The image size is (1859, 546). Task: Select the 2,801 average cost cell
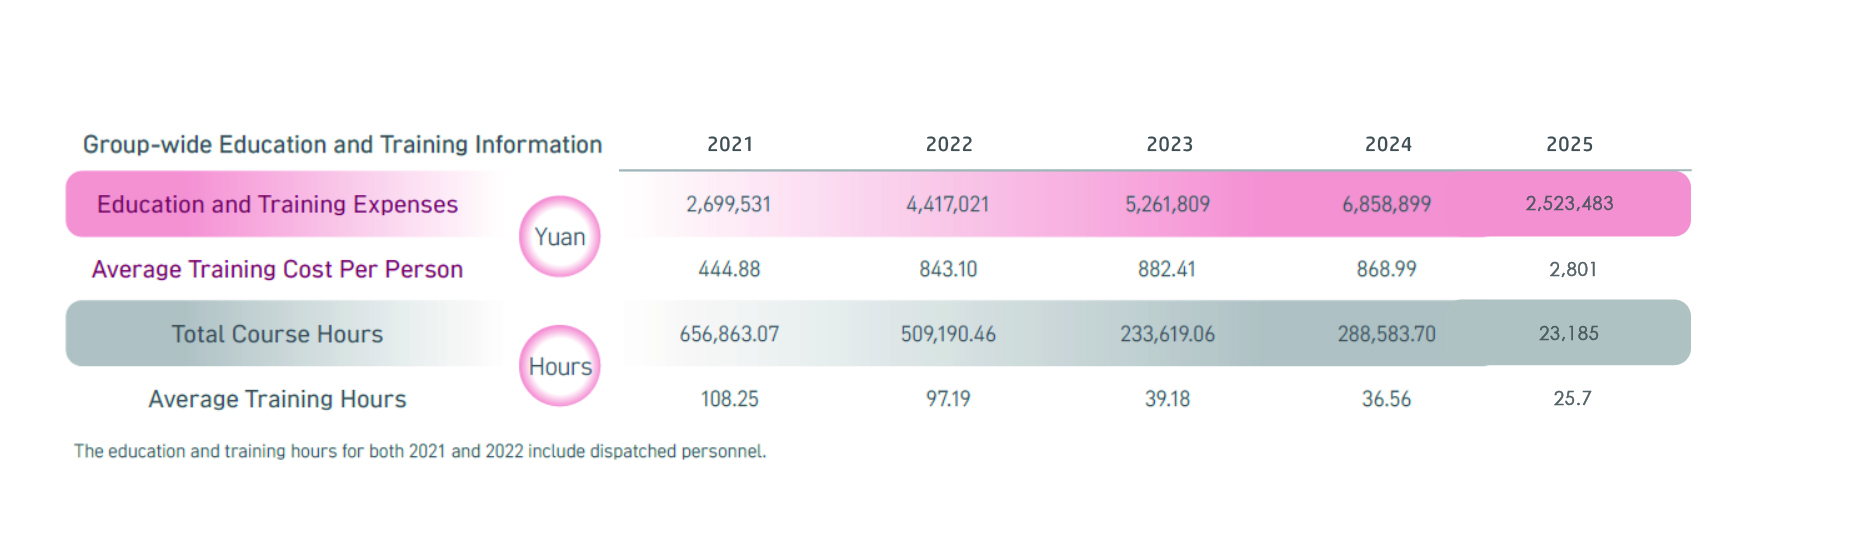pos(1572,270)
